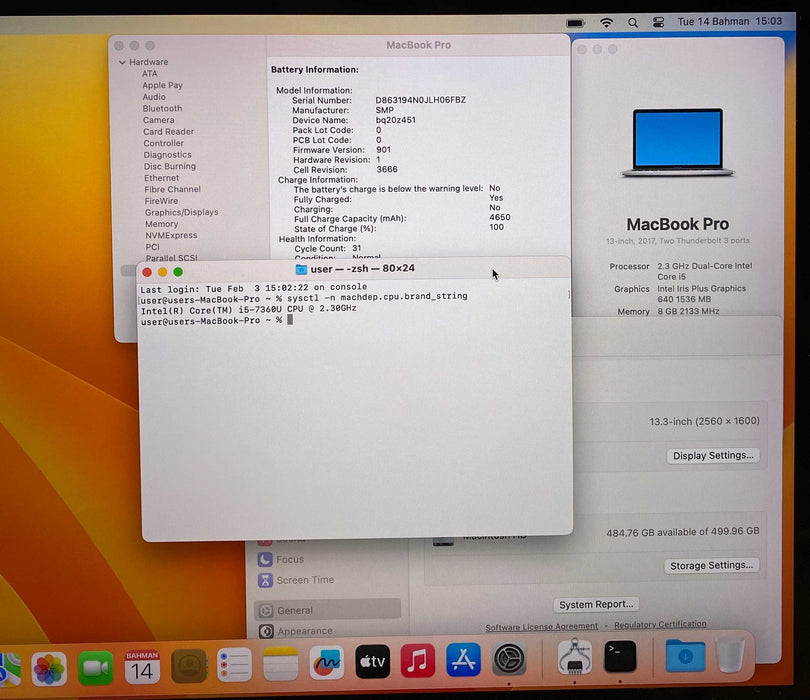The image size is (810, 700).
Task: Click the Appearance icon in Settings sidebar
Action: point(266,631)
